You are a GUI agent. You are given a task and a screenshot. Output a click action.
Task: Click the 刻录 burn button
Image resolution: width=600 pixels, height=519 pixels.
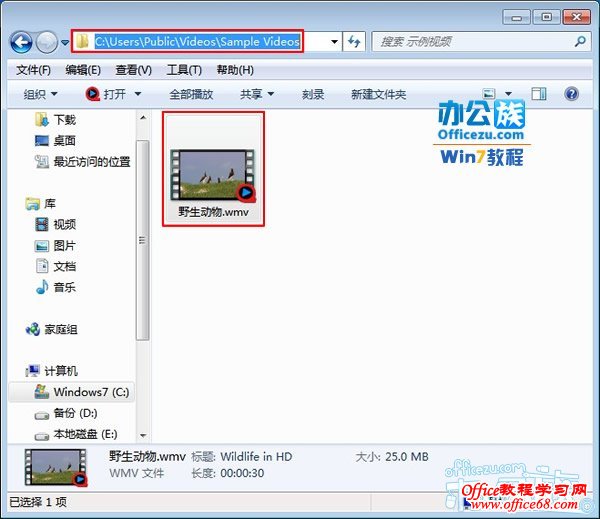pos(313,94)
